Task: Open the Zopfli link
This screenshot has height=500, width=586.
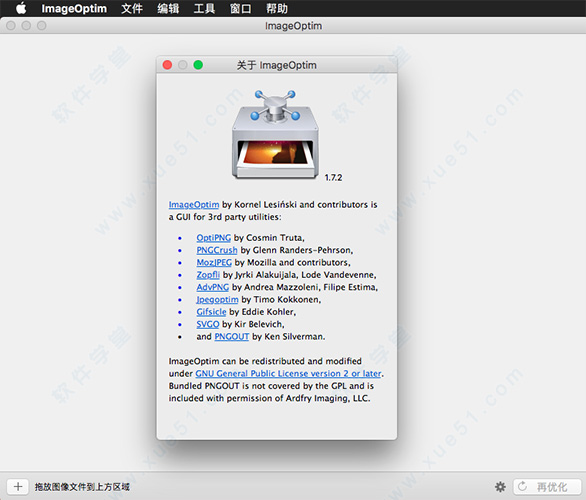Action: click(x=208, y=275)
